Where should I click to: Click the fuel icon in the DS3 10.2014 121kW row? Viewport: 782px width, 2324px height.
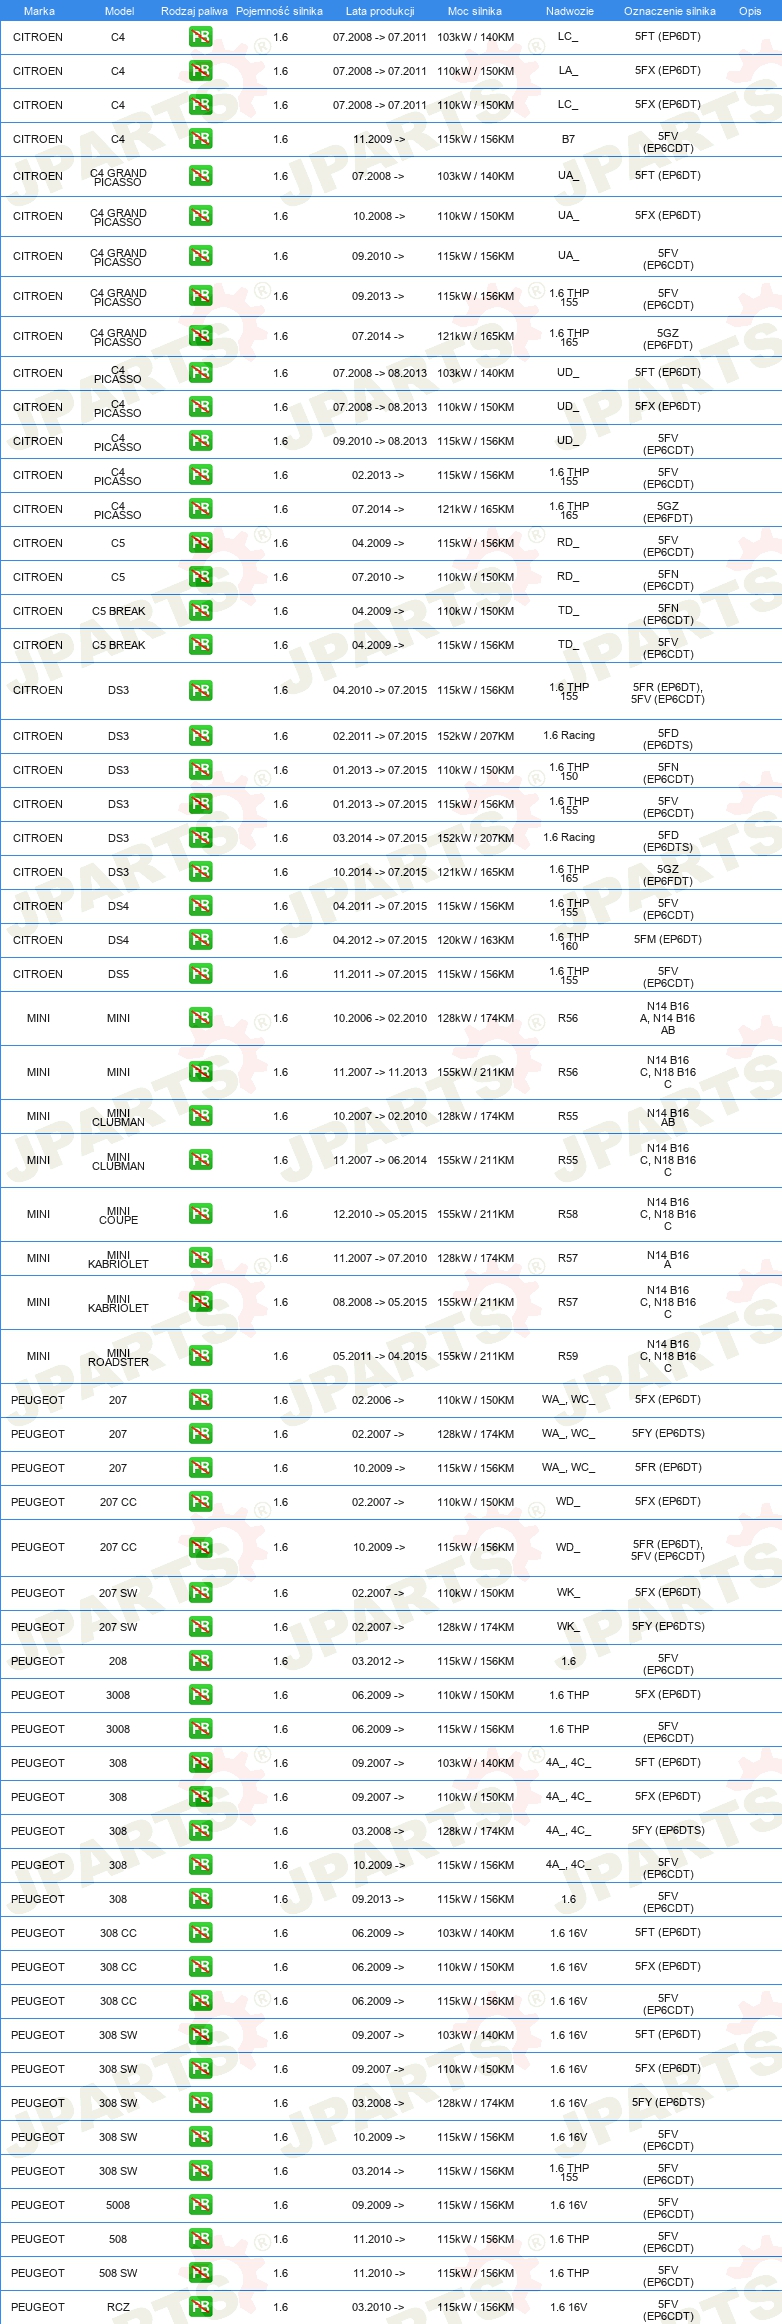(200, 872)
